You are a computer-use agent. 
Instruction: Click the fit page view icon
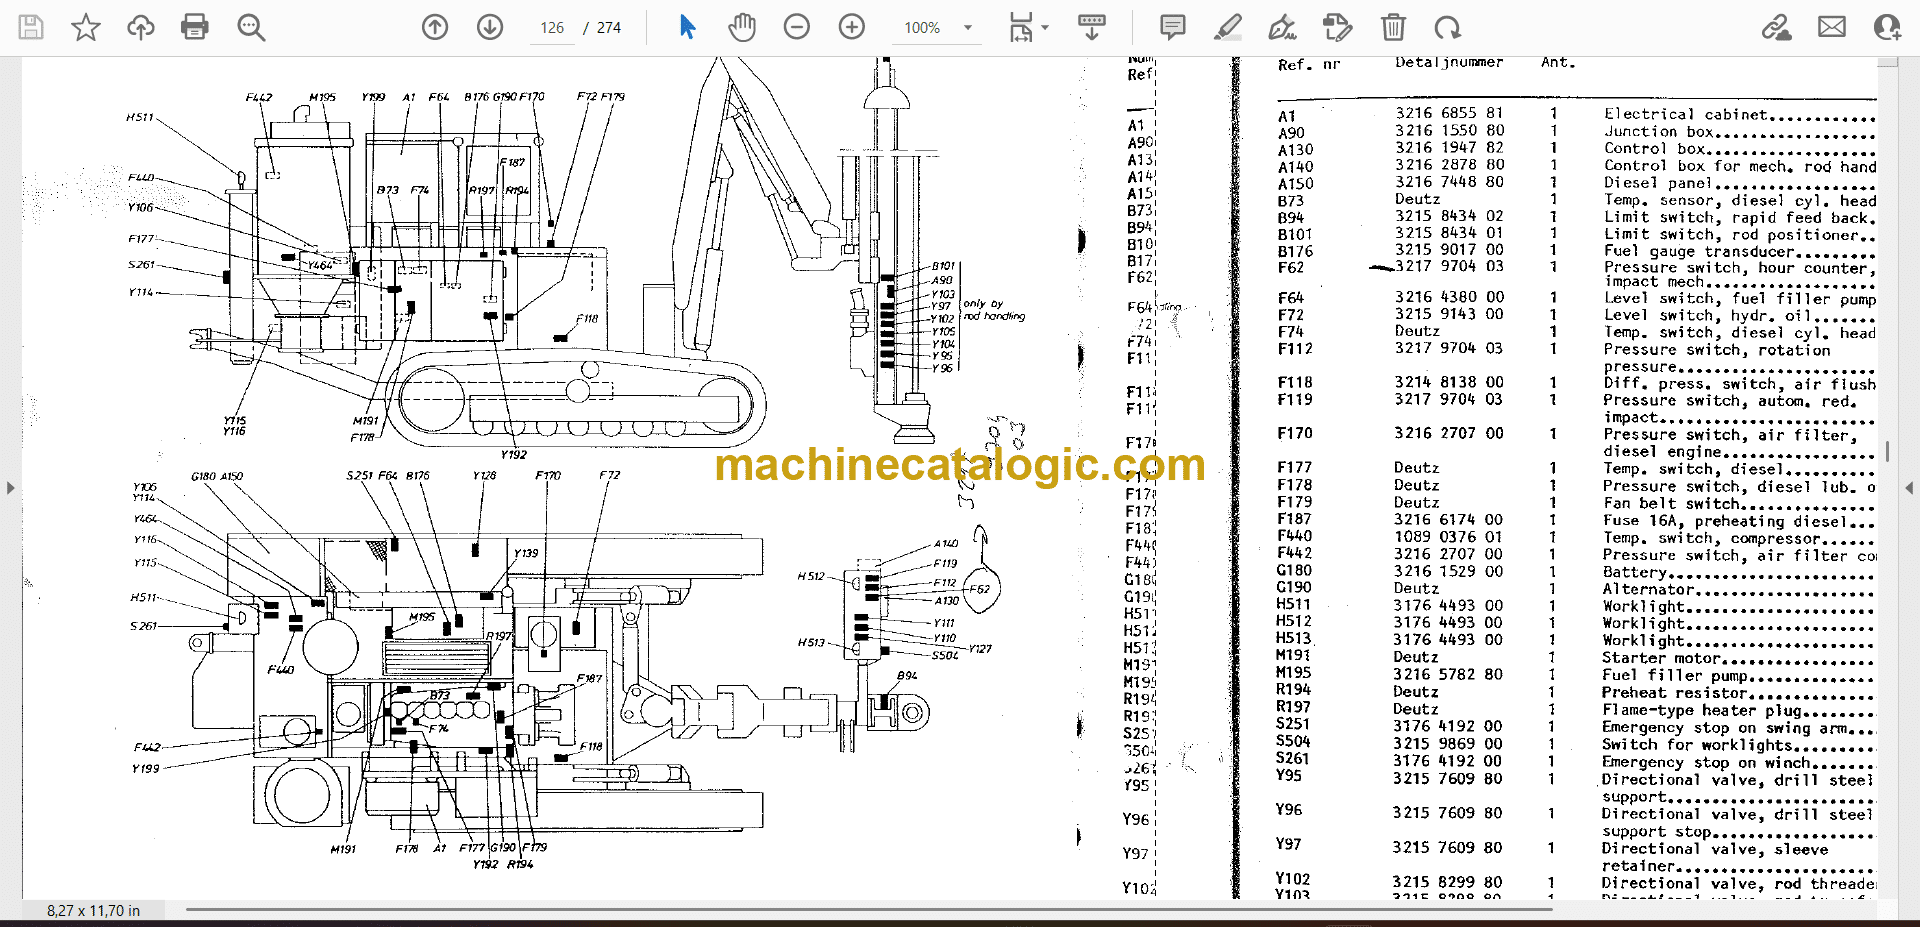point(1020,27)
